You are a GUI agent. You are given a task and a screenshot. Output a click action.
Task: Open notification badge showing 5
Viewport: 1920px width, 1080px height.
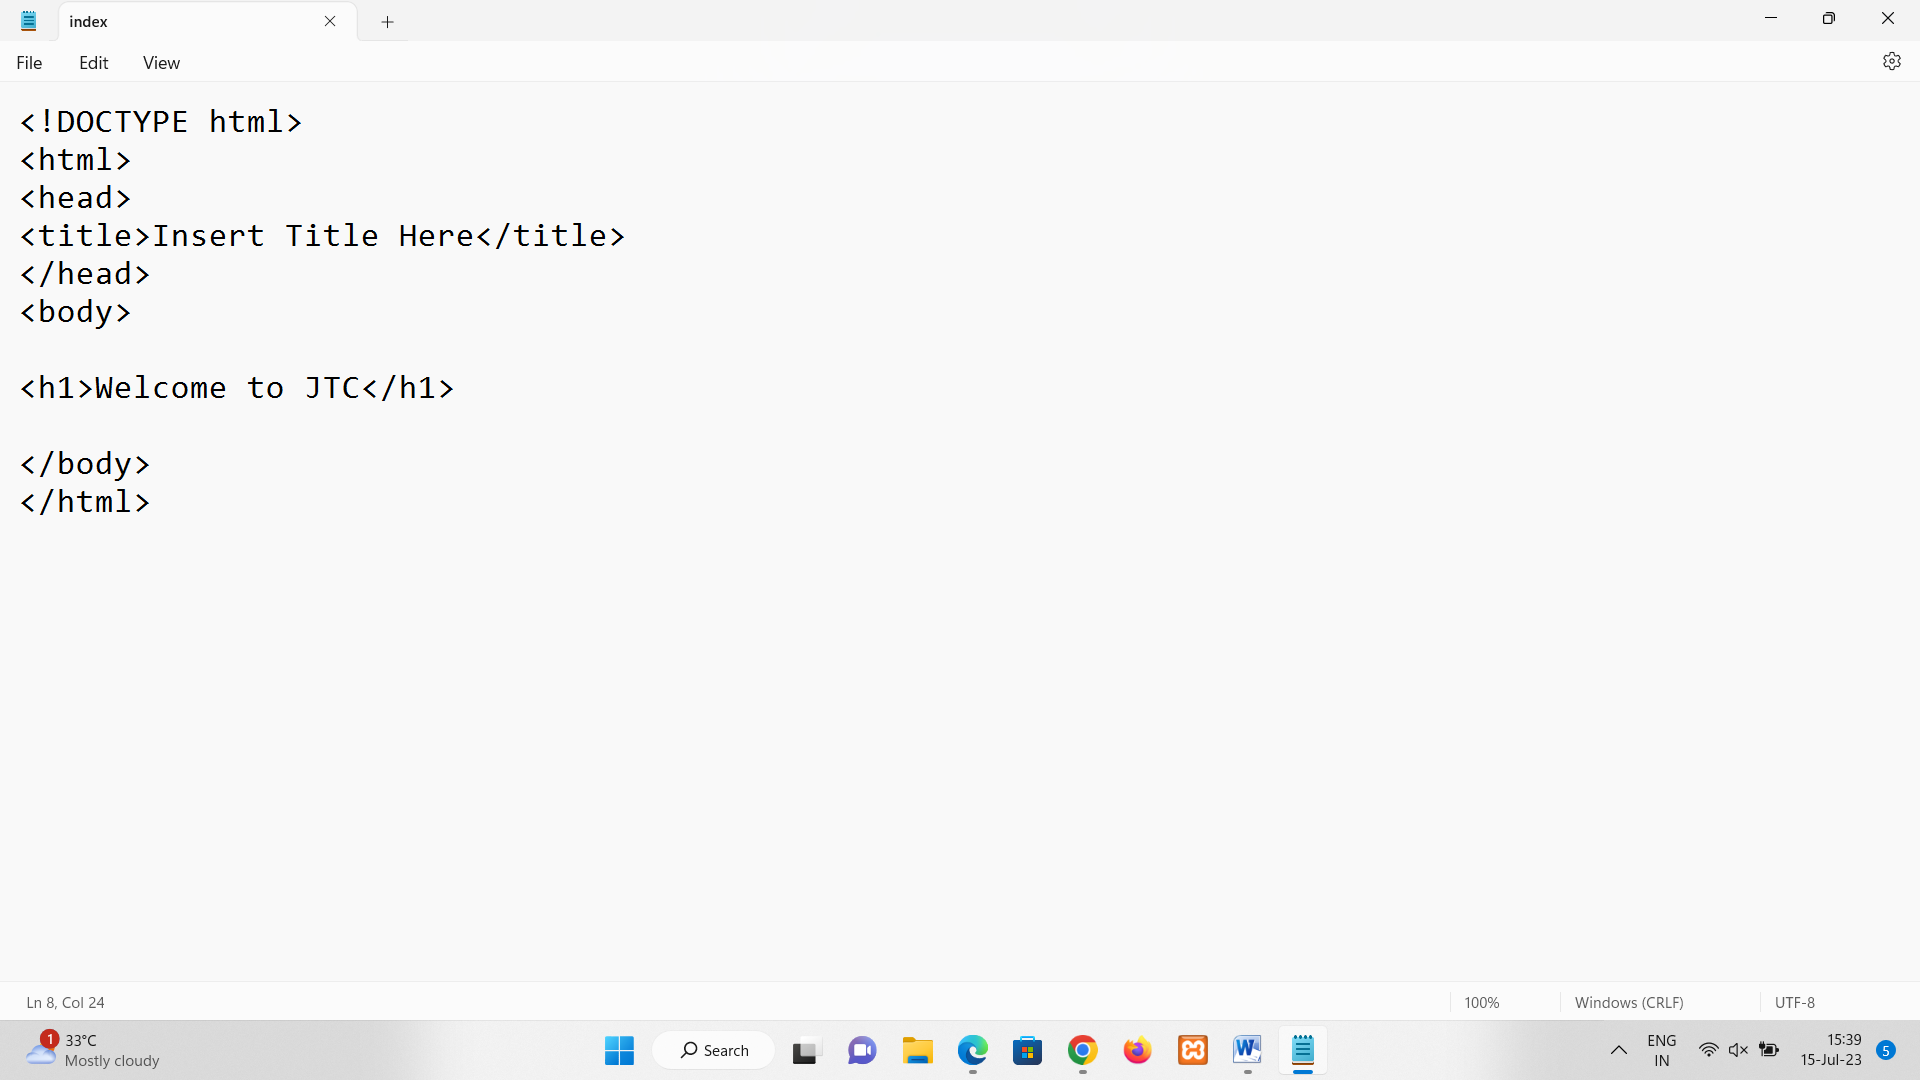tap(1886, 1050)
